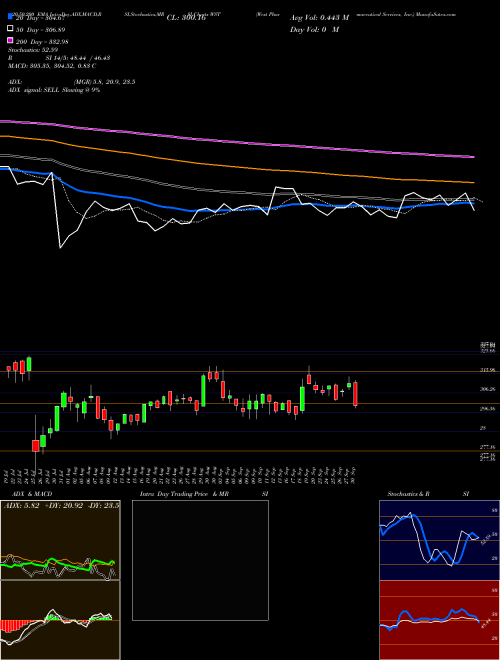Click the ADX '(MGR) 5.8, 20.9, 23.5' values
This screenshot has height=660, width=500.
coord(104,82)
